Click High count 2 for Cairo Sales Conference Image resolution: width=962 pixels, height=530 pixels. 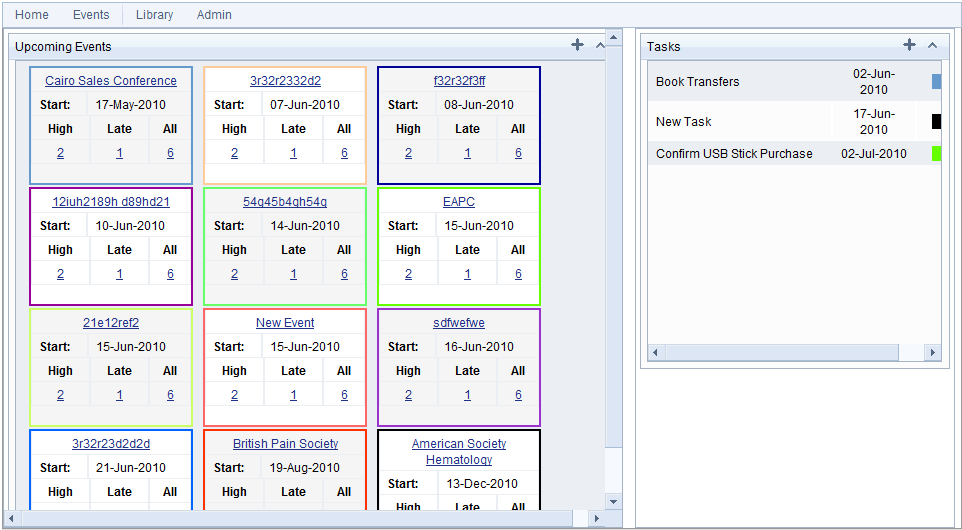click(x=60, y=153)
